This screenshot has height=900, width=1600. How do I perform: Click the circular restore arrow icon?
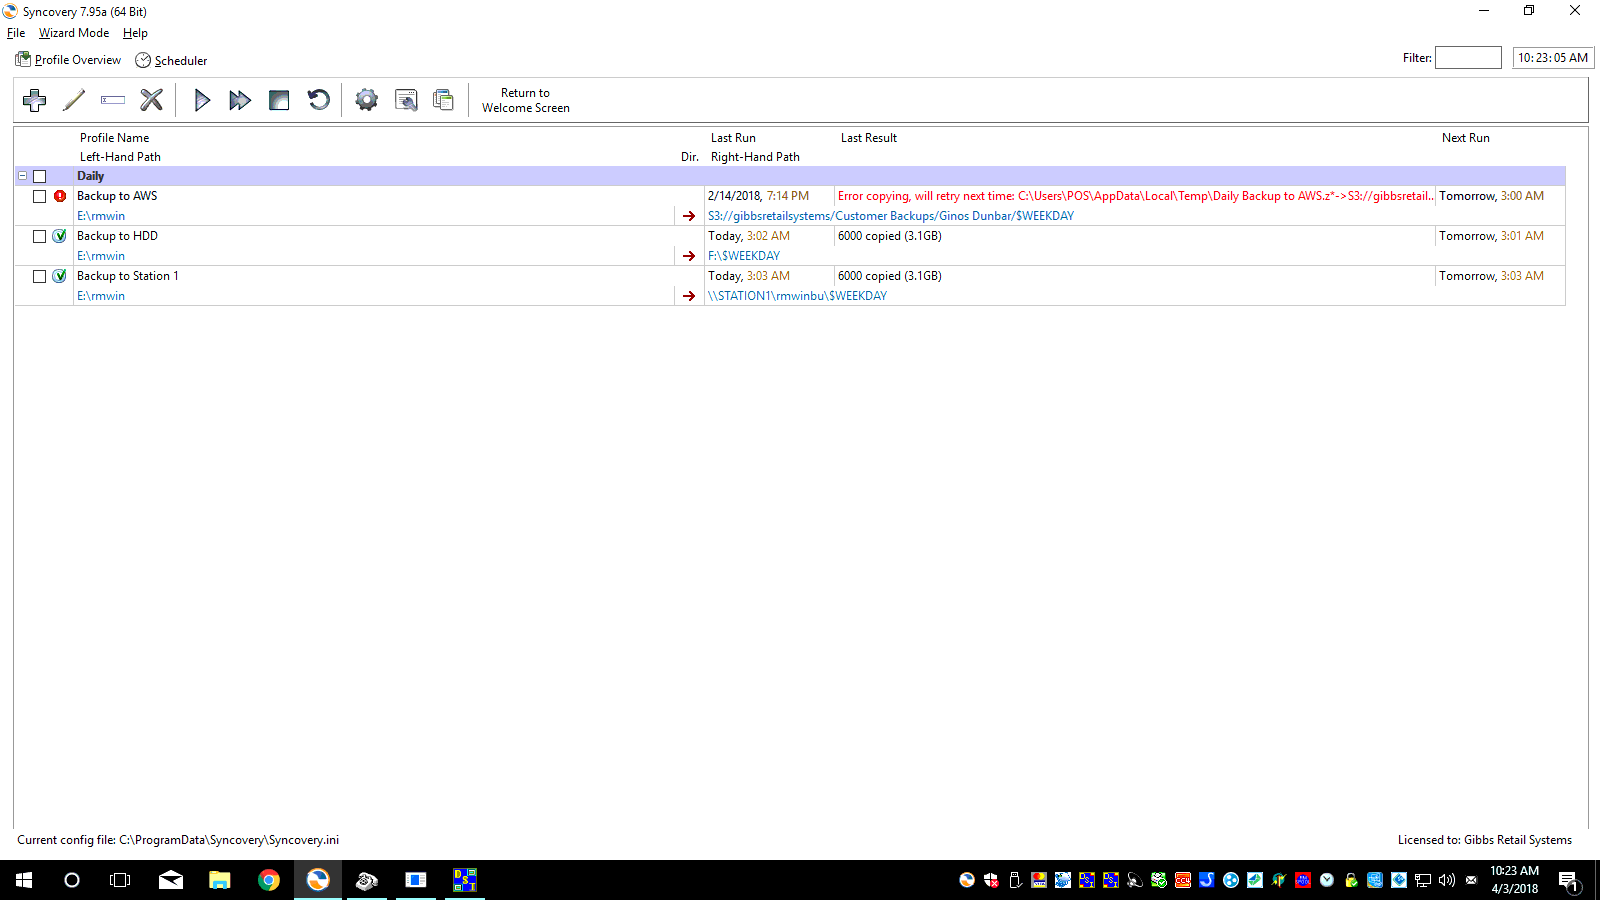[318, 100]
